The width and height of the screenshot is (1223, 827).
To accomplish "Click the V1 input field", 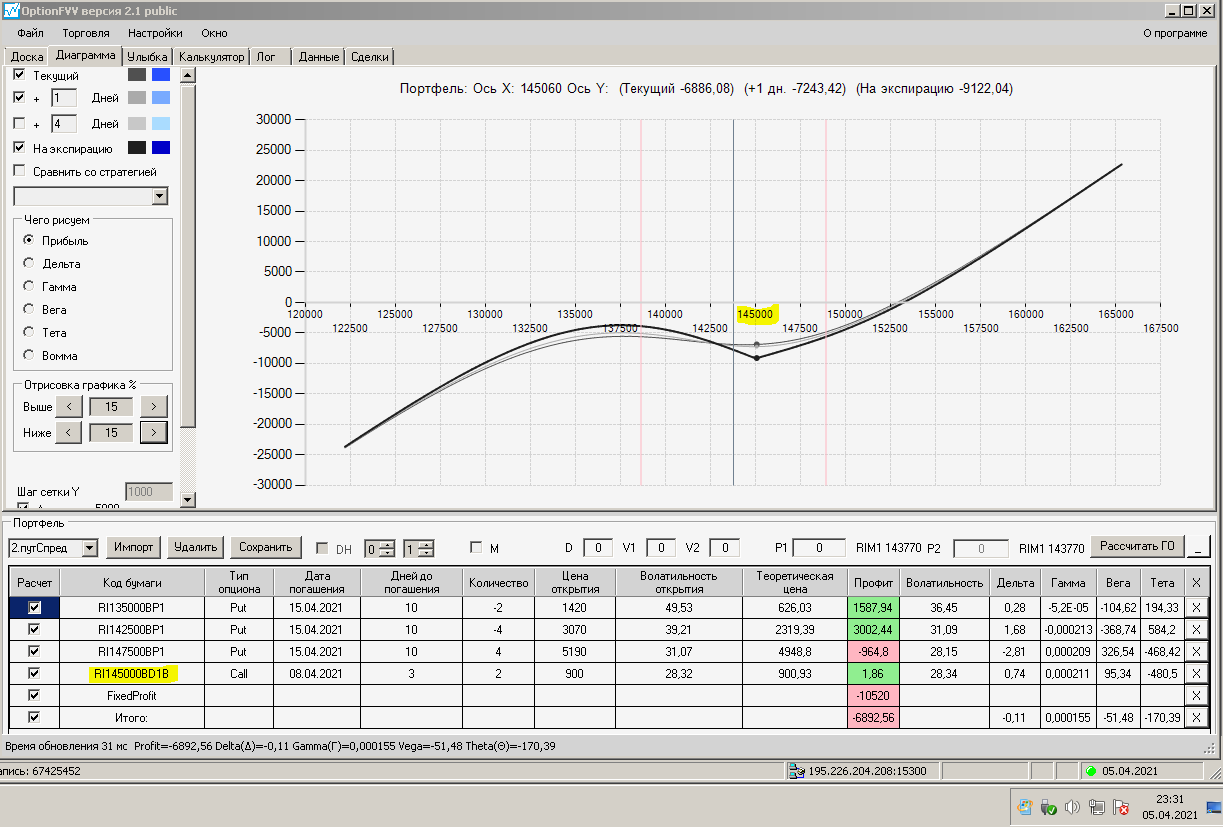I will click(661, 548).
